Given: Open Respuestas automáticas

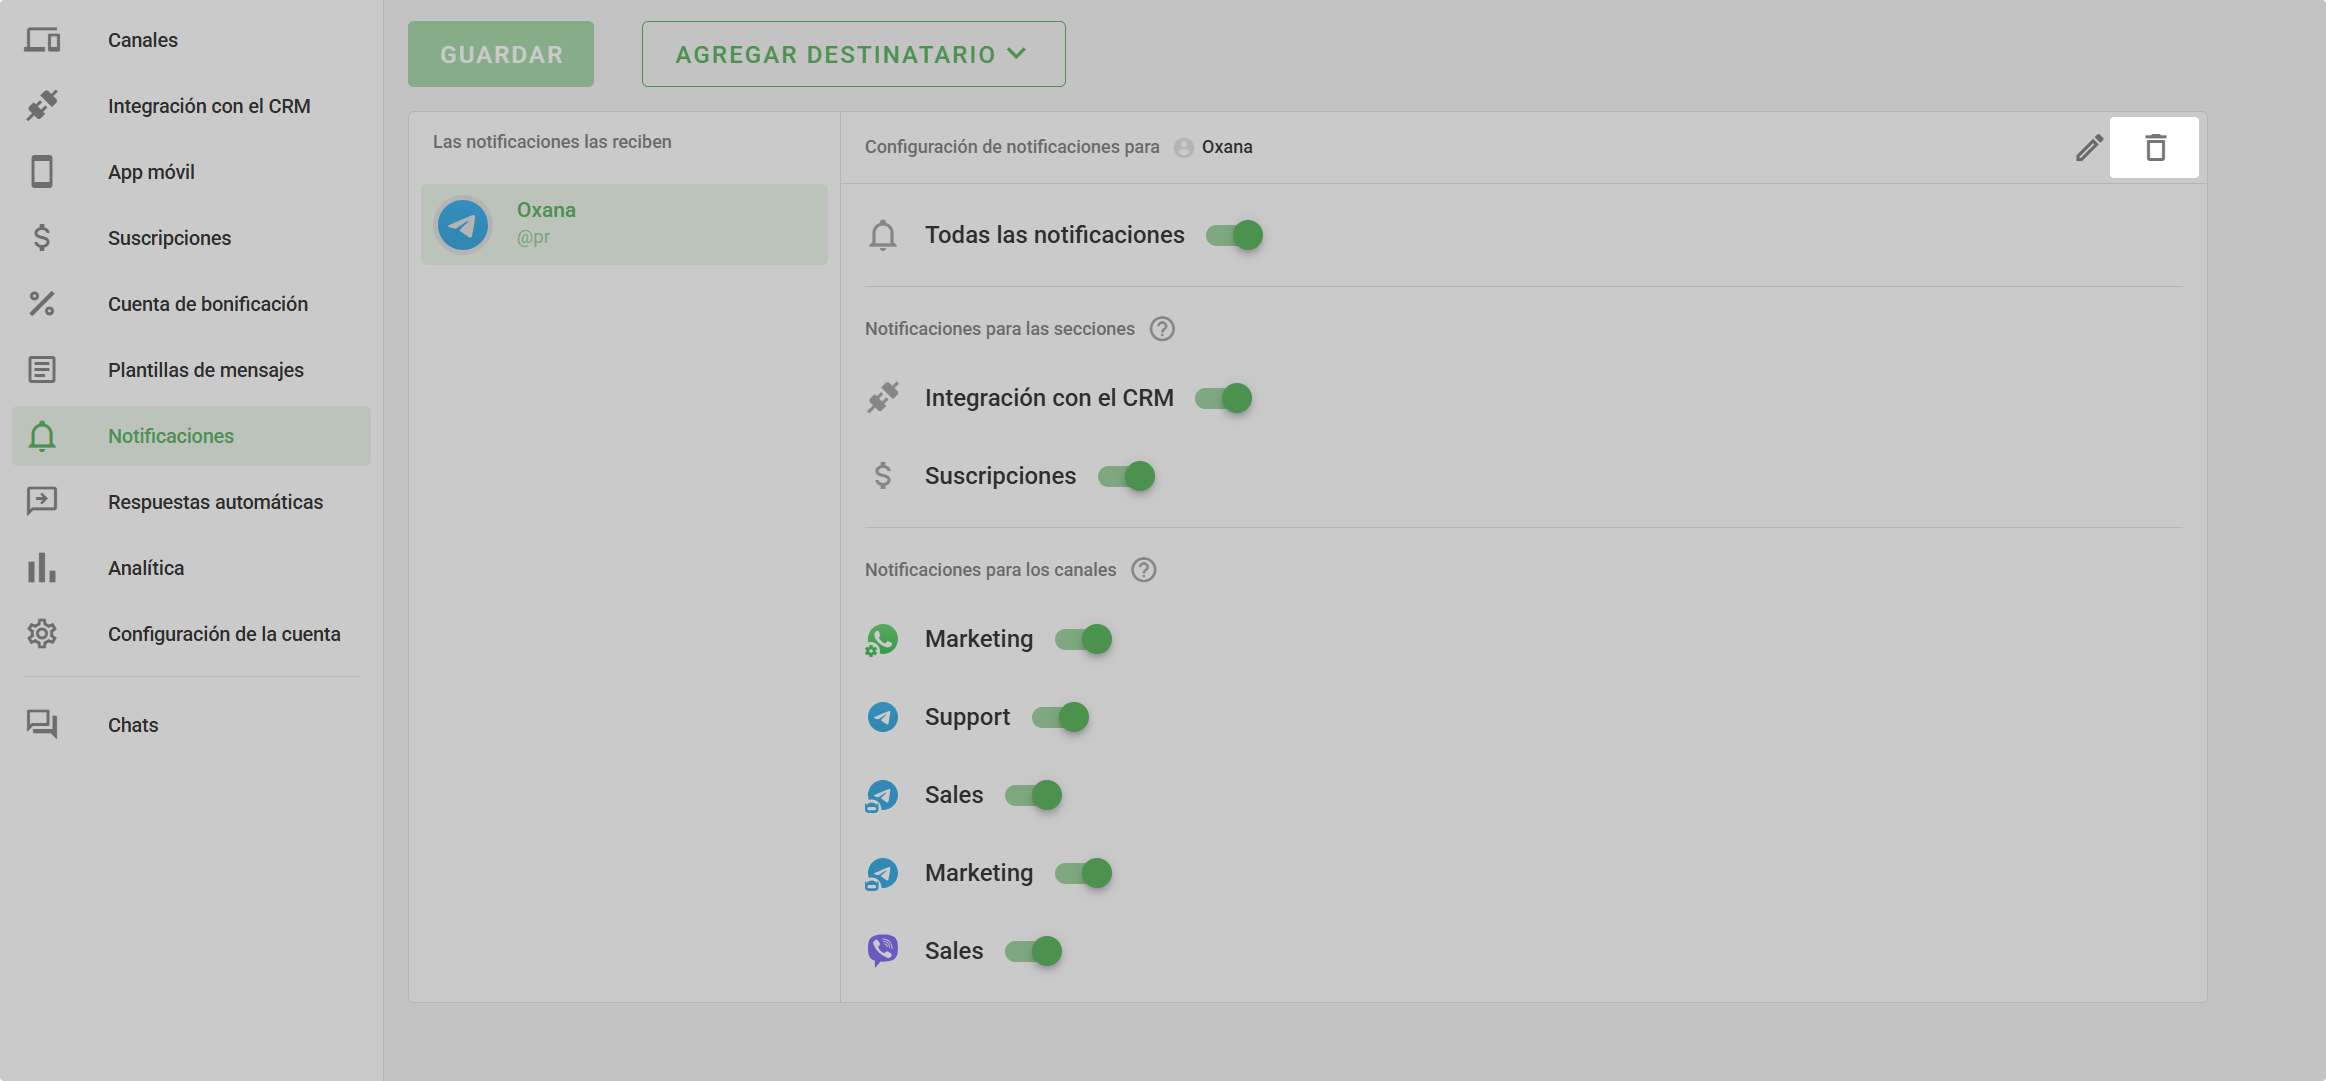Looking at the screenshot, I should [x=191, y=502].
